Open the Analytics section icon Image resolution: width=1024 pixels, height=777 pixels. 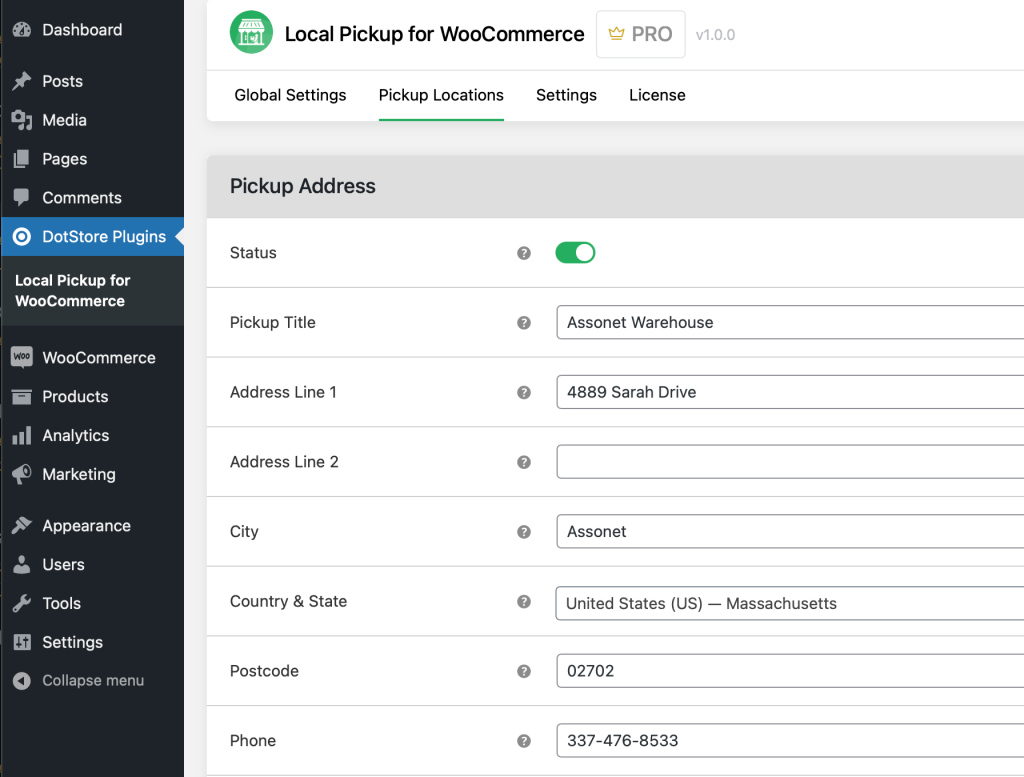(x=24, y=435)
